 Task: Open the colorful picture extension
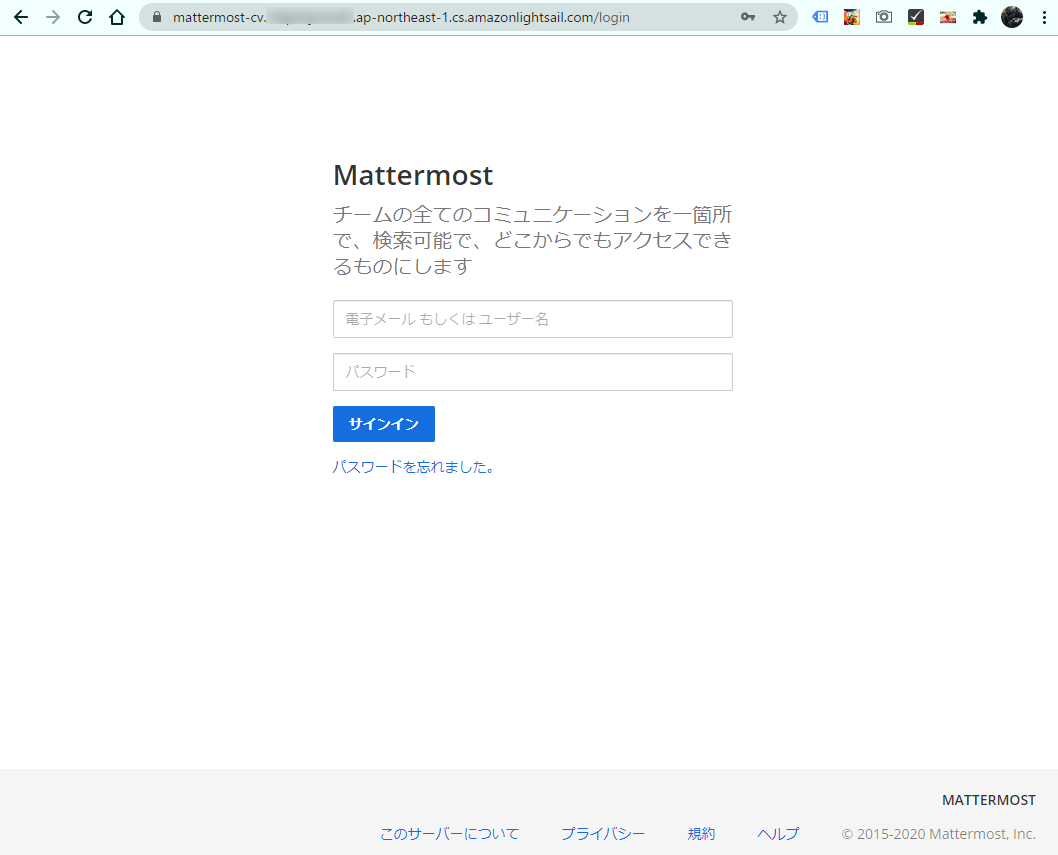[x=852, y=17]
